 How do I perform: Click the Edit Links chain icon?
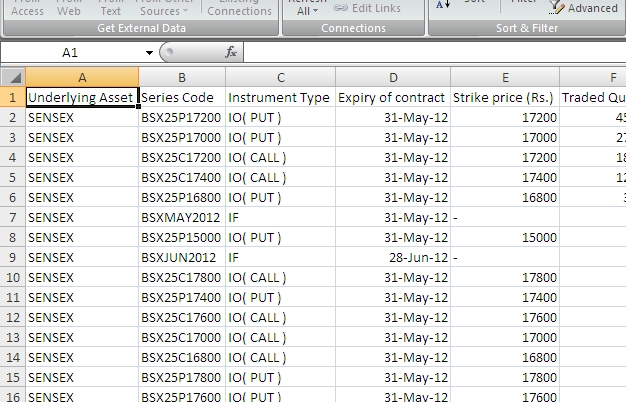341,8
